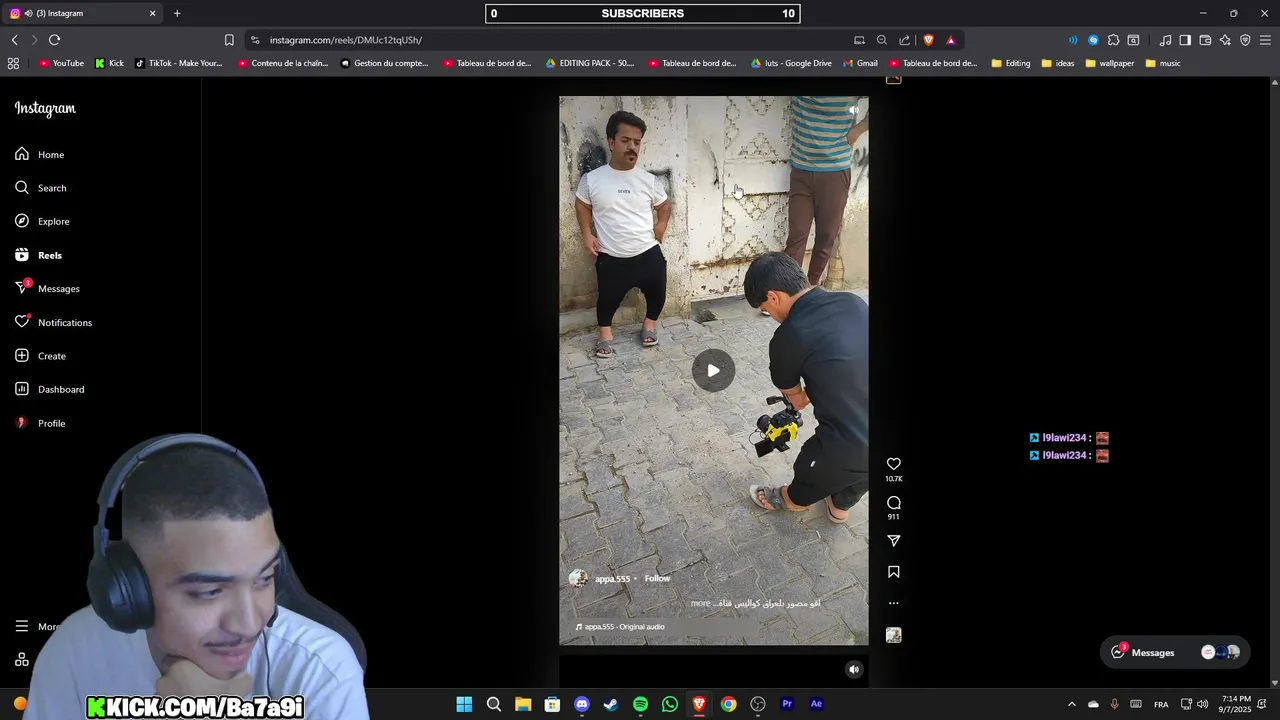1280x720 pixels.
Task: Open Premiere Pro from taskbar
Action: (787, 704)
